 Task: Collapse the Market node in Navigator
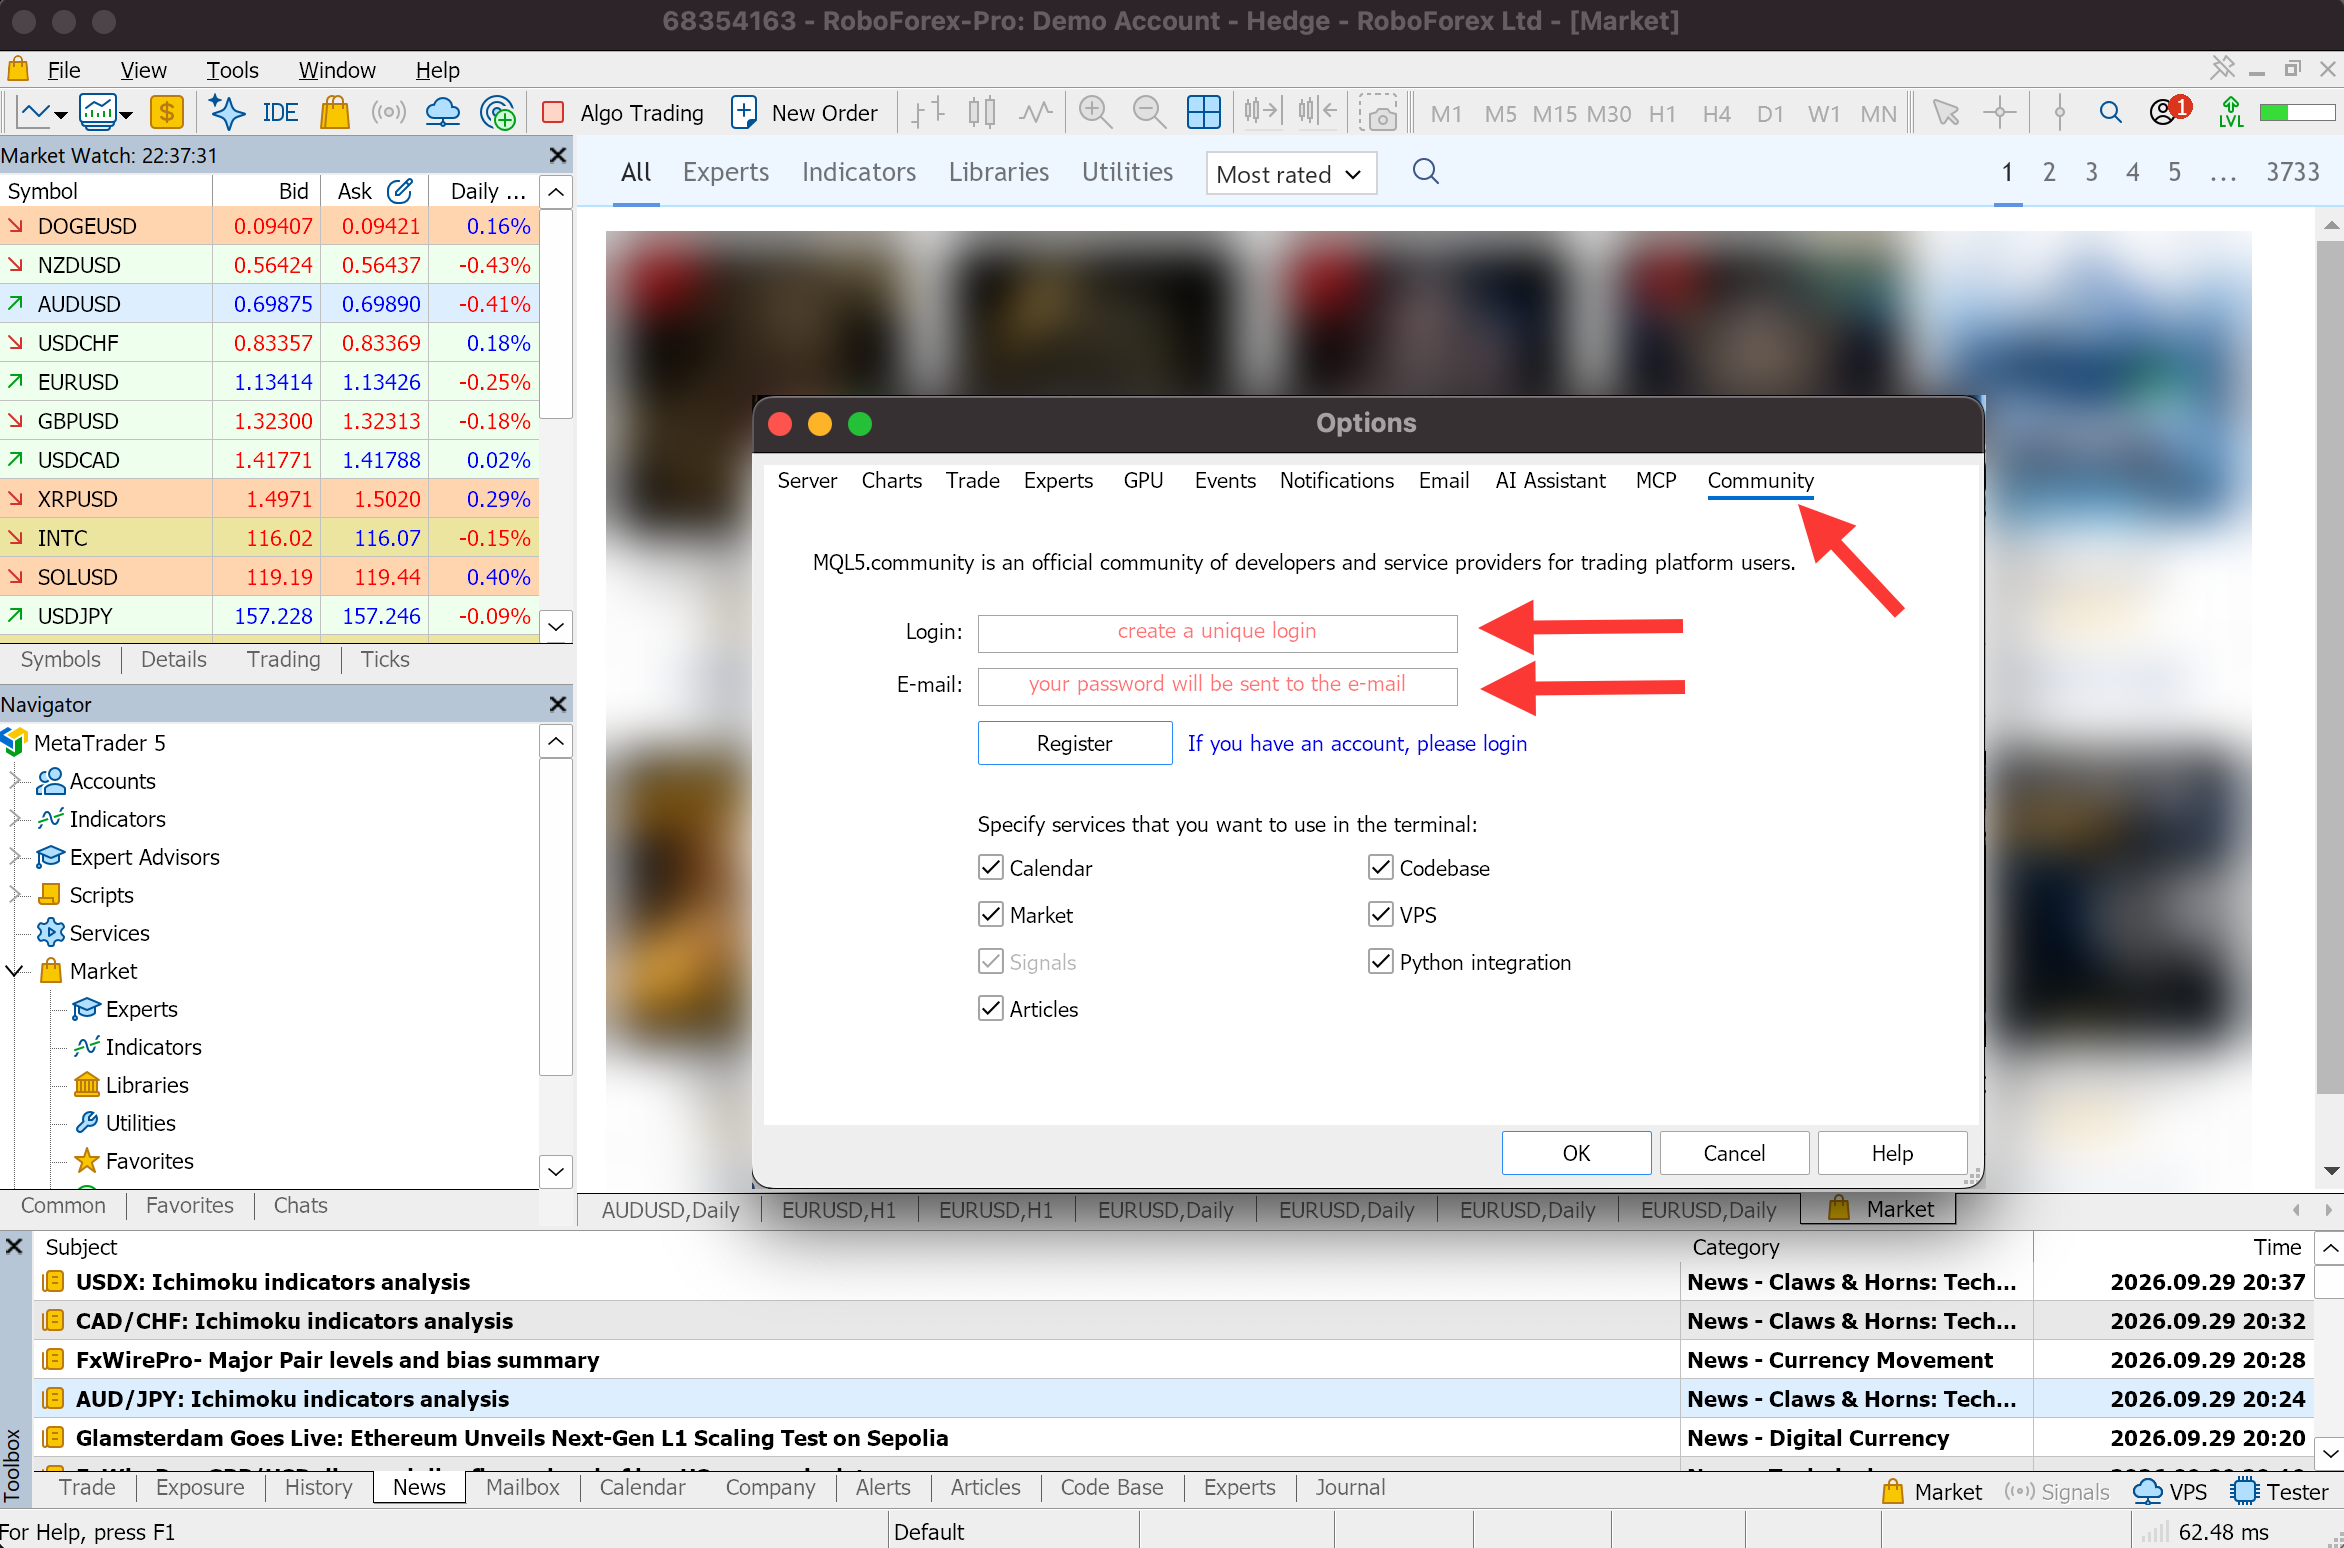point(15,971)
